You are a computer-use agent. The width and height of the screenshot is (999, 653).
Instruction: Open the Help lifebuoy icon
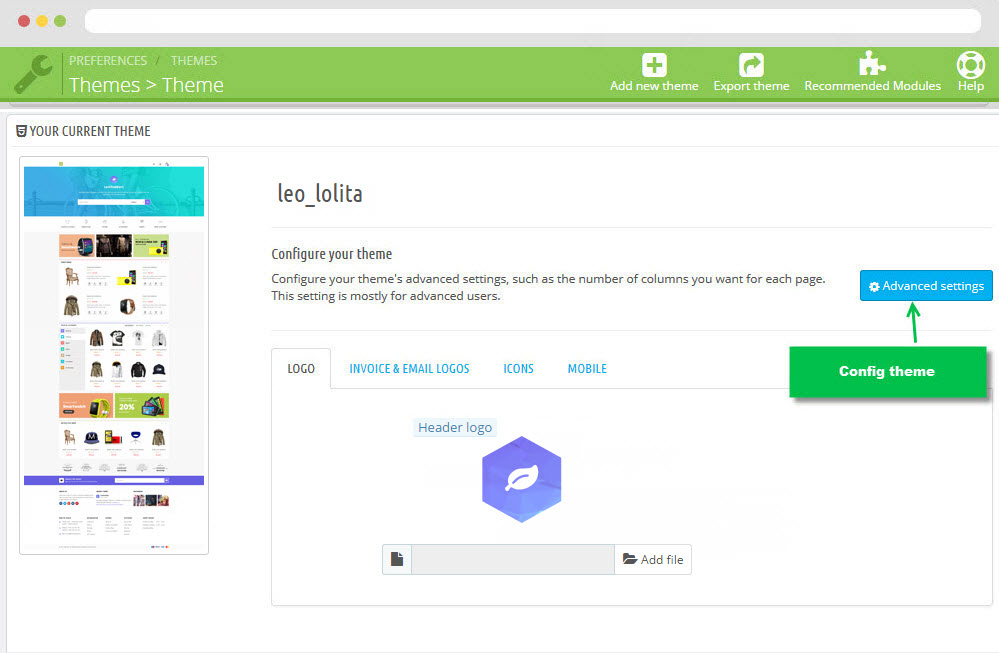pos(970,65)
